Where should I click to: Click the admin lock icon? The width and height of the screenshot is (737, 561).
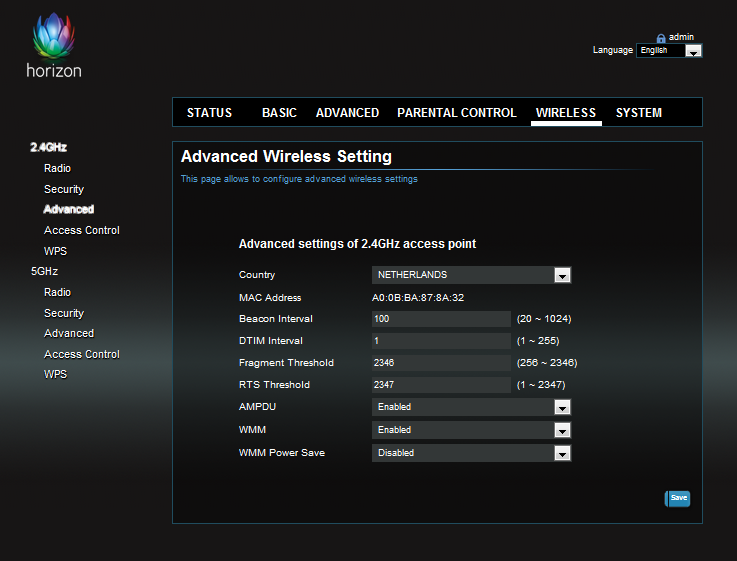tap(661, 38)
